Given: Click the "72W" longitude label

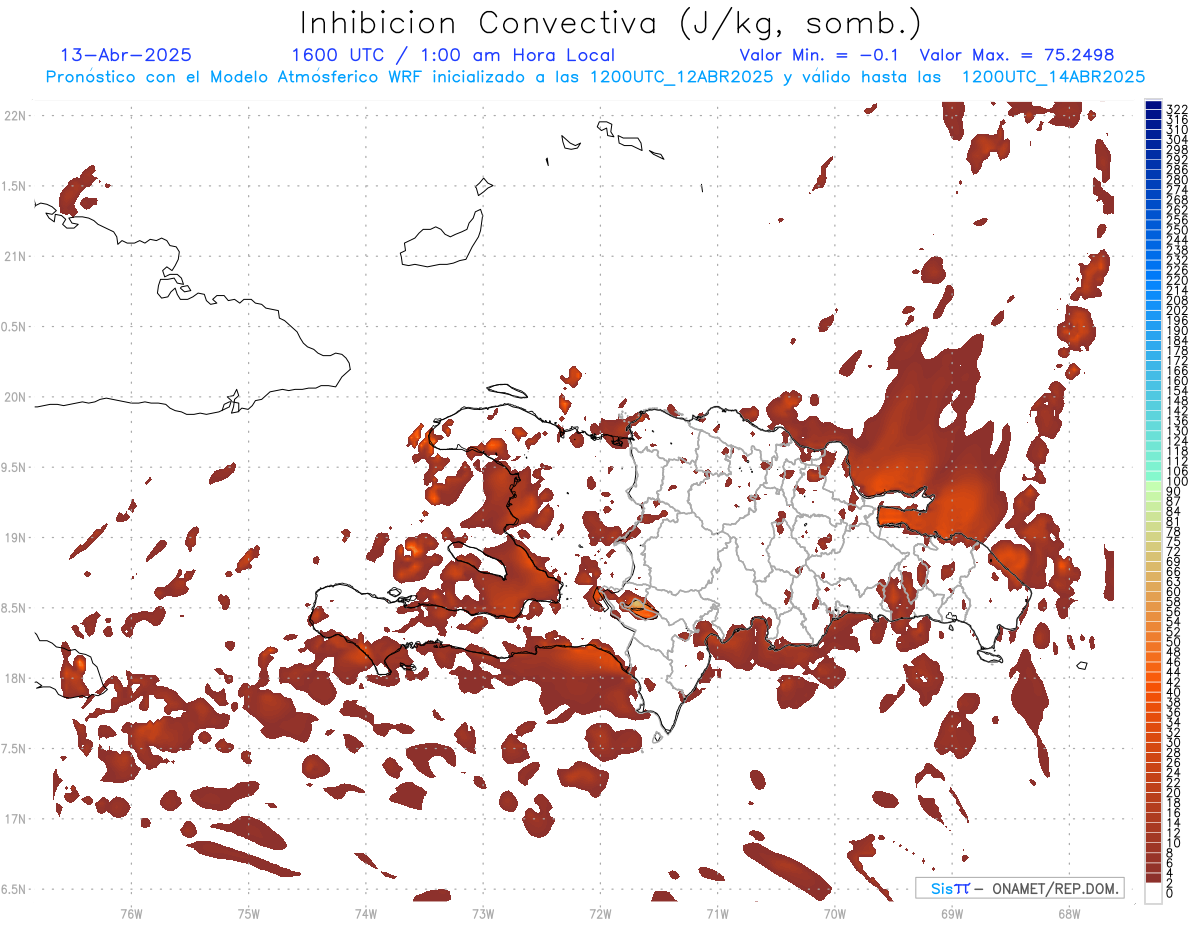Looking at the screenshot, I should (600, 913).
